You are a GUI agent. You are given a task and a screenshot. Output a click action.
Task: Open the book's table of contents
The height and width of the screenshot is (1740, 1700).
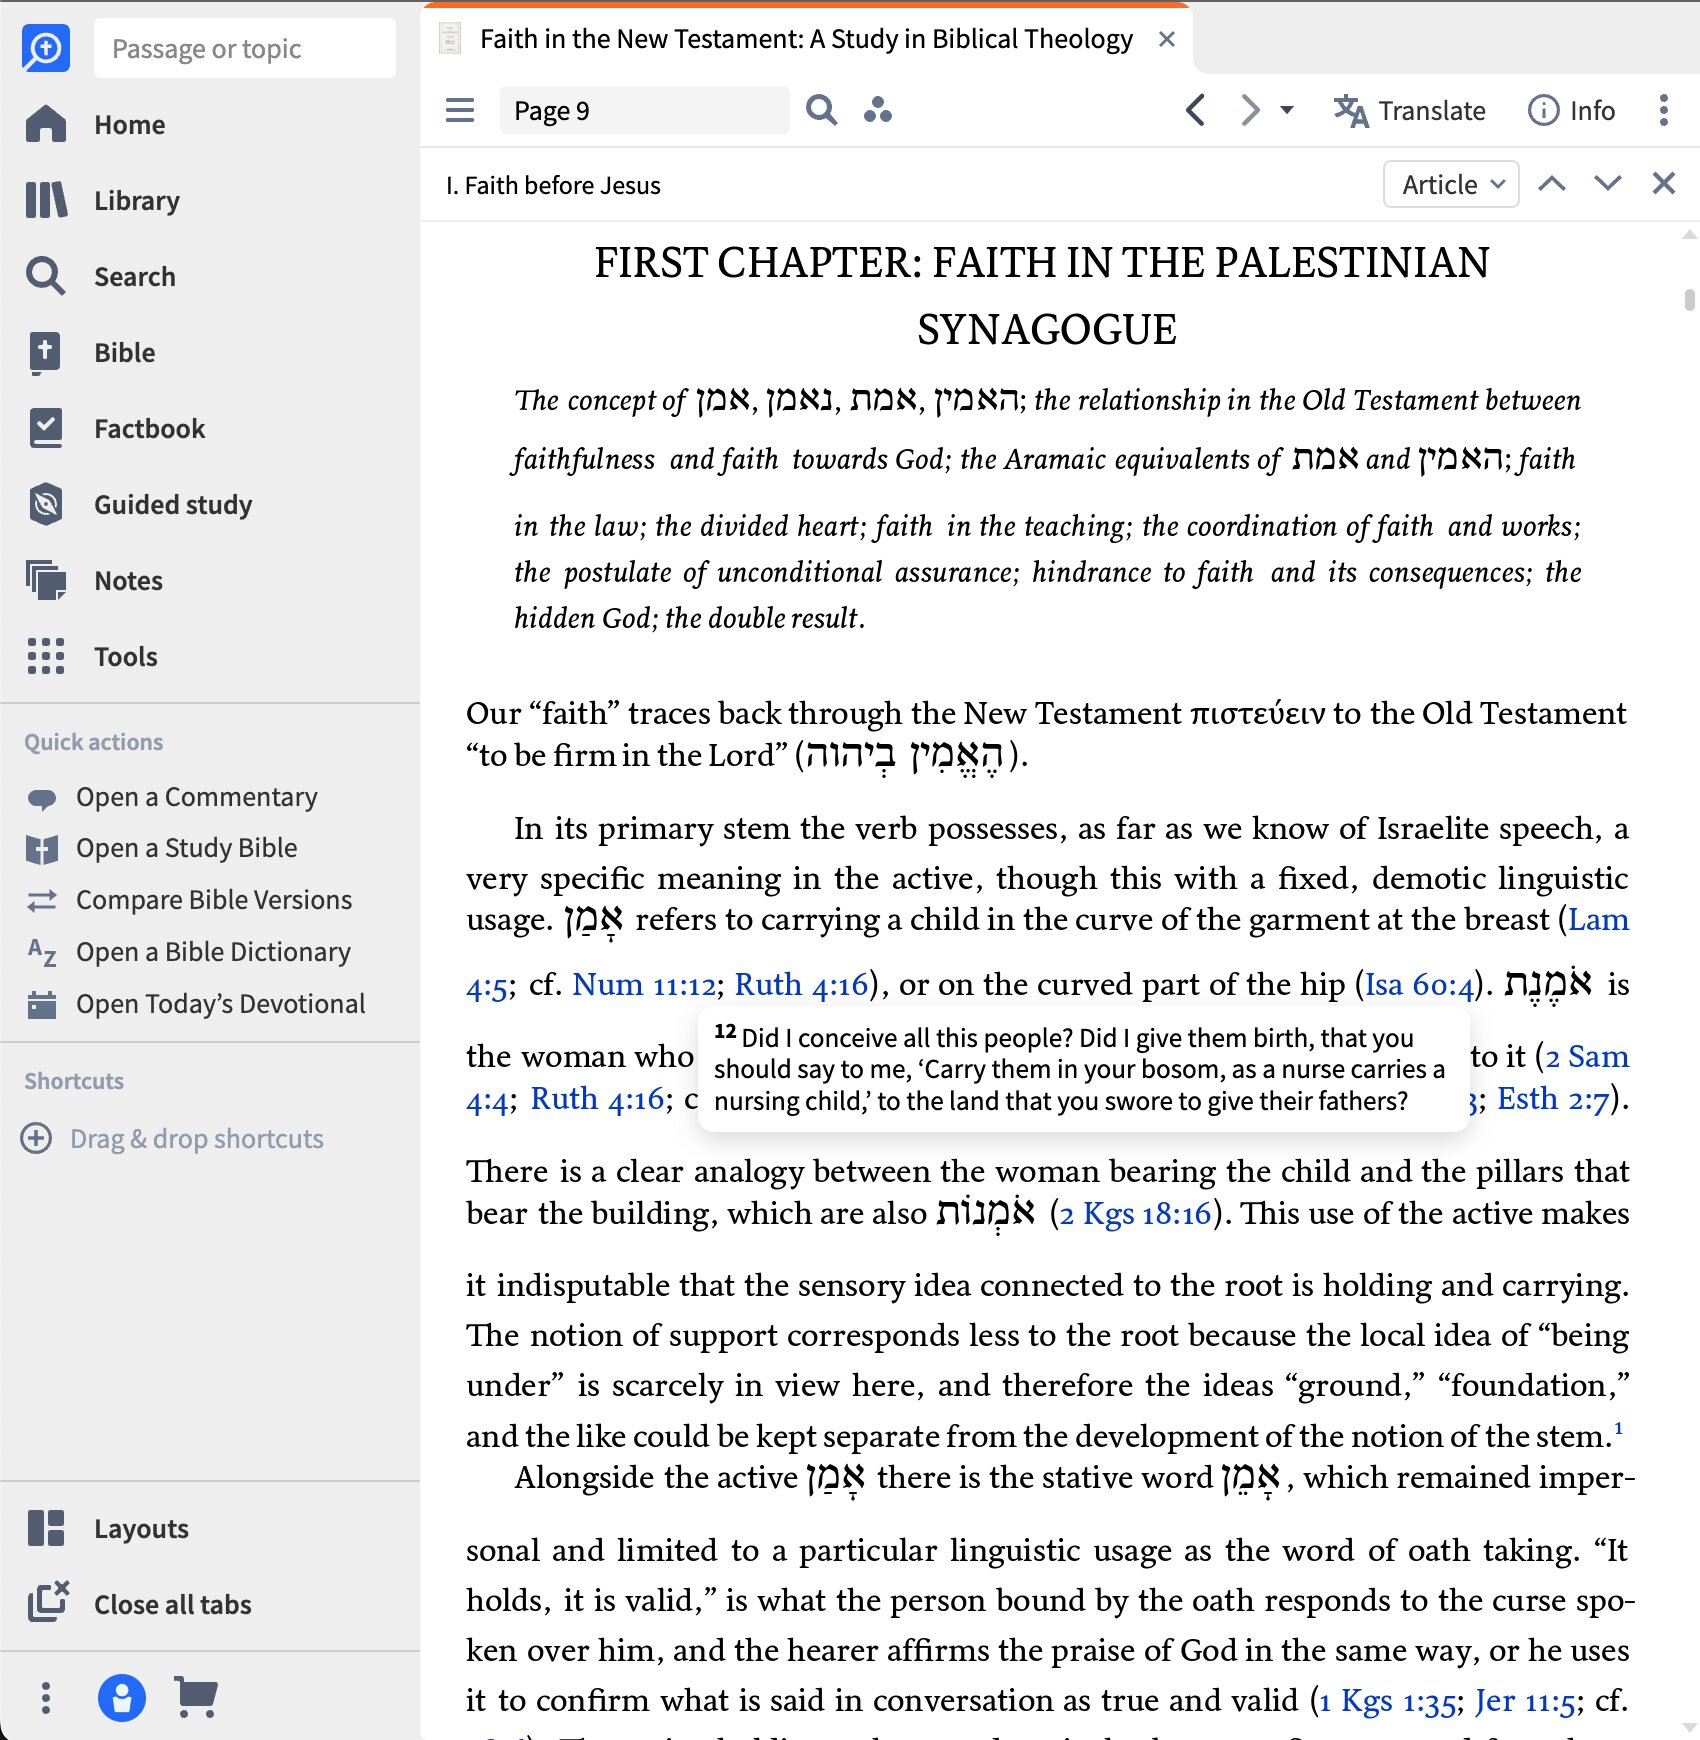point(460,110)
